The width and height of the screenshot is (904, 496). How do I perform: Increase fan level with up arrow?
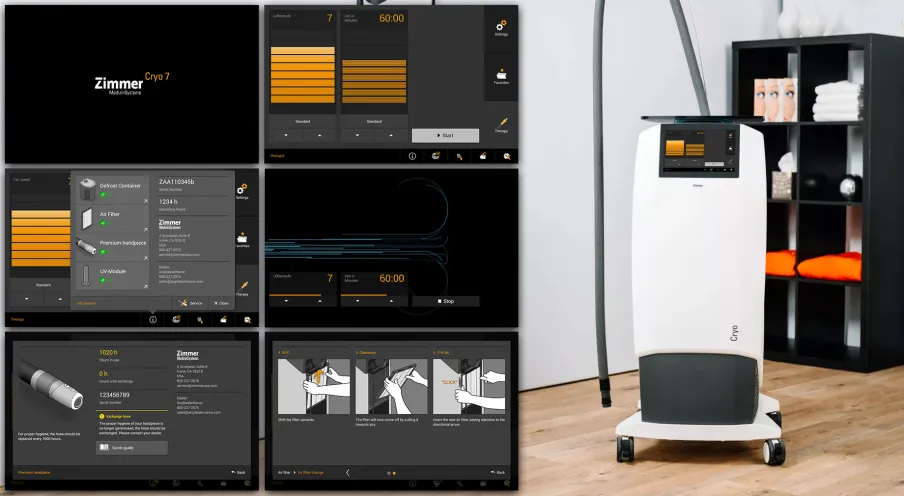pos(319,136)
